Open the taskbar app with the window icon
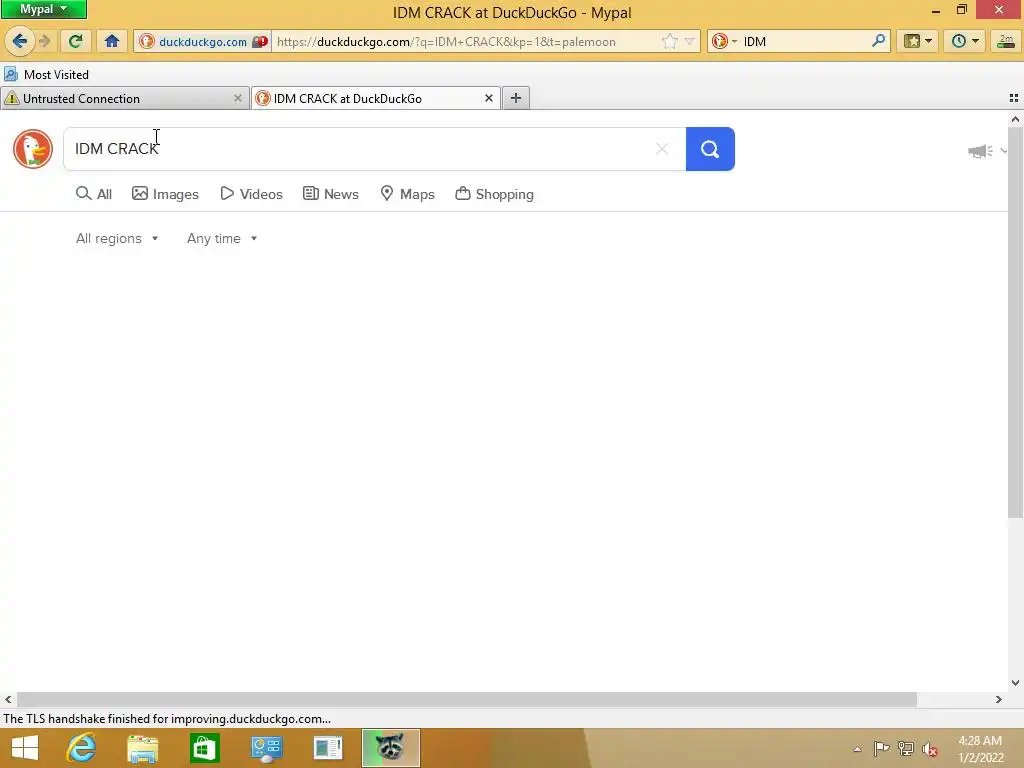The width and height of the screenshot is (1024, 768). pyautogui.click(x=328, y=748)
